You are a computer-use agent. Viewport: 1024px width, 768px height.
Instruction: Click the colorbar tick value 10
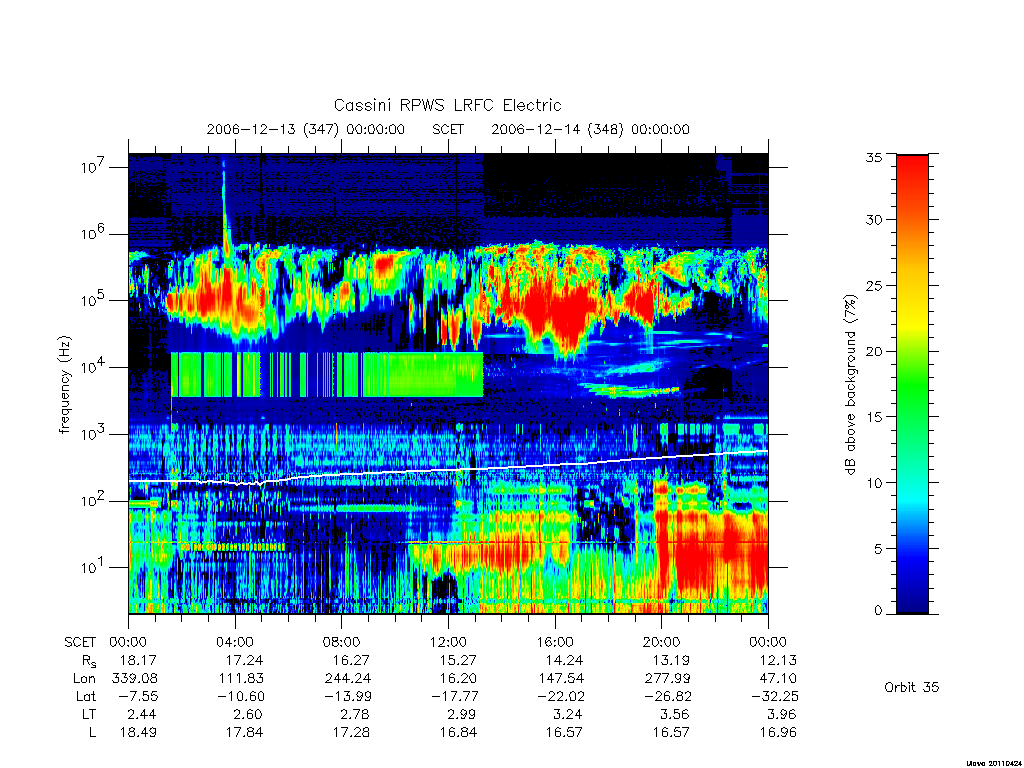click(x=873, y=483)
